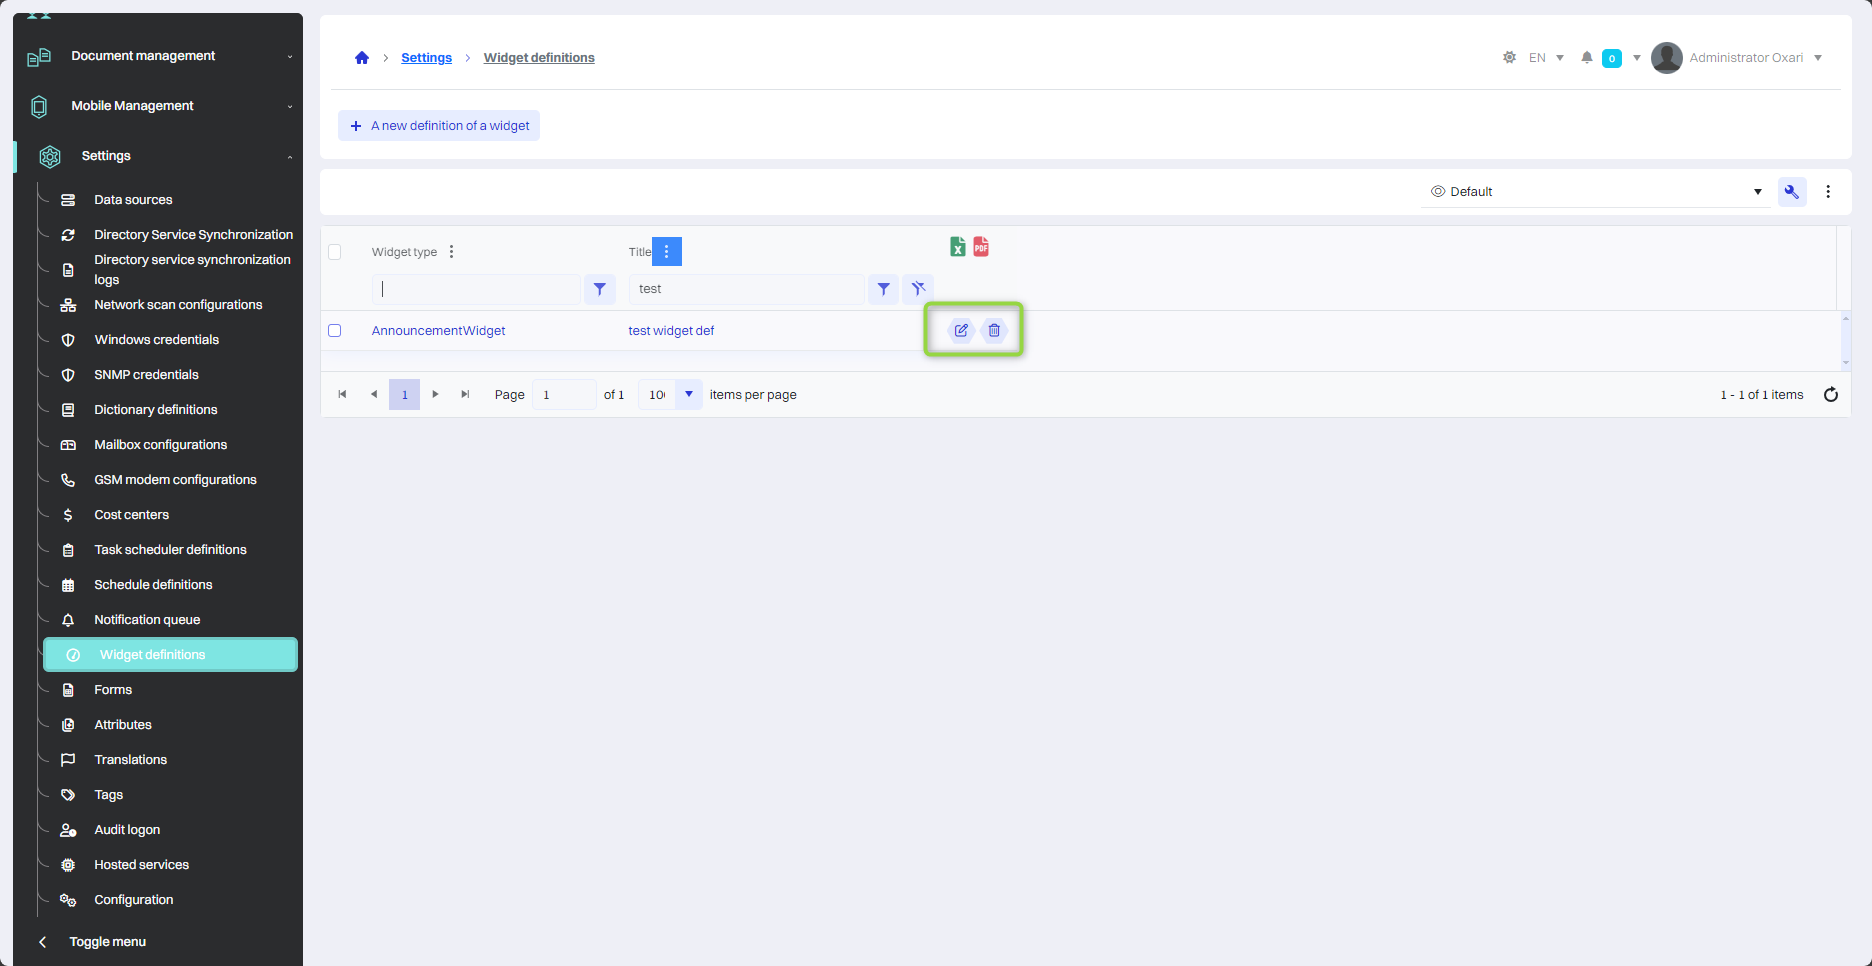Click the edit icon for test widget def
Image resolution: width=1872 pixels, height=966 pixels.
click(x=960, y=330)
